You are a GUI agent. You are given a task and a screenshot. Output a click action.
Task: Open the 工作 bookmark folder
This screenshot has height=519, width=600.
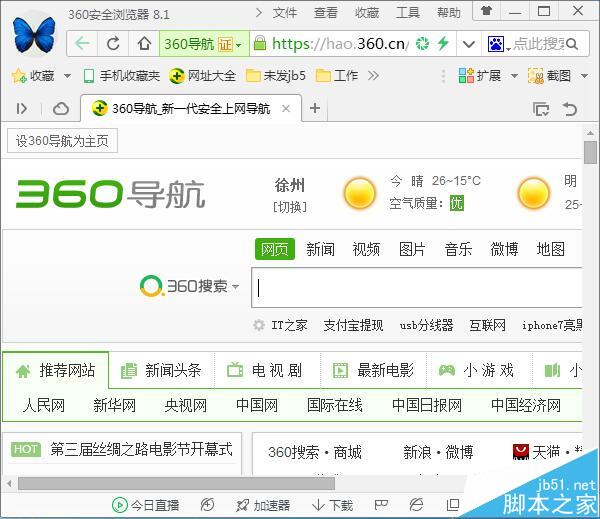pyautogui.click(x=337, y=76)
